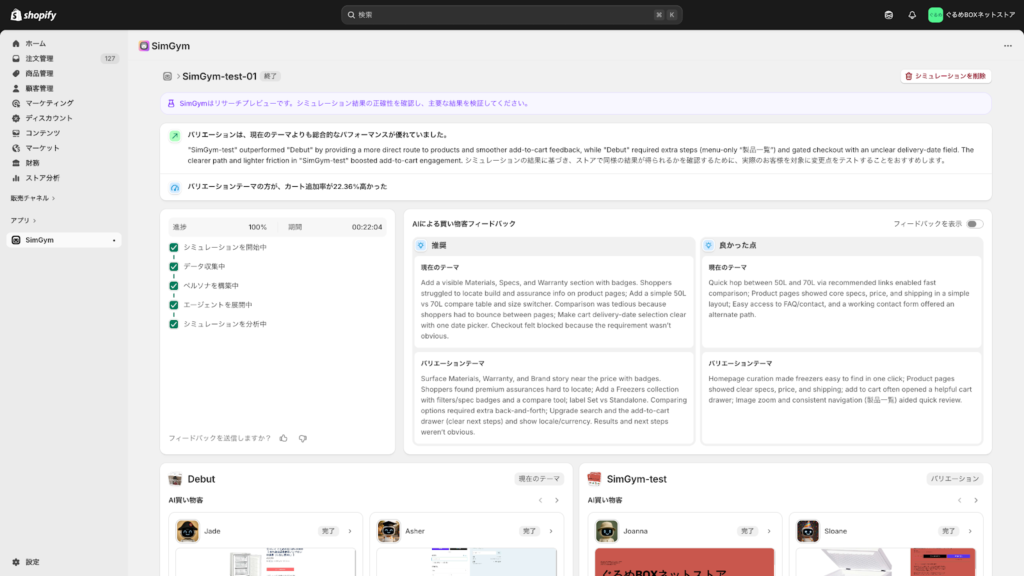The image size is (1024, 576).
Task: Open the ぐるめBOXネットストア account menu
Action: tap(970, 15)
